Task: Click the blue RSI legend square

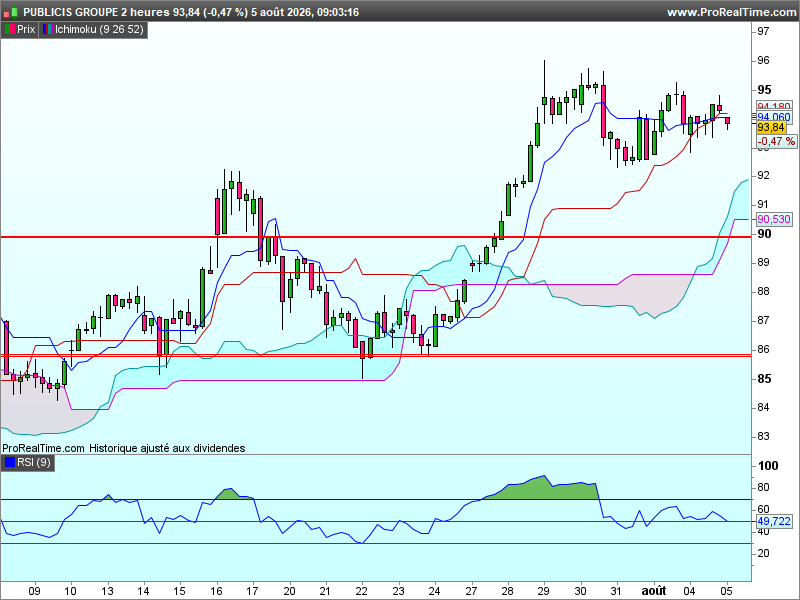Action: pos(10,463)
